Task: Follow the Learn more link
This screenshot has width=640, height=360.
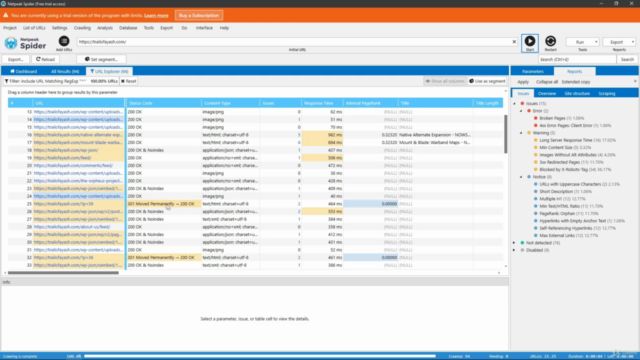Action: point(156,16)
